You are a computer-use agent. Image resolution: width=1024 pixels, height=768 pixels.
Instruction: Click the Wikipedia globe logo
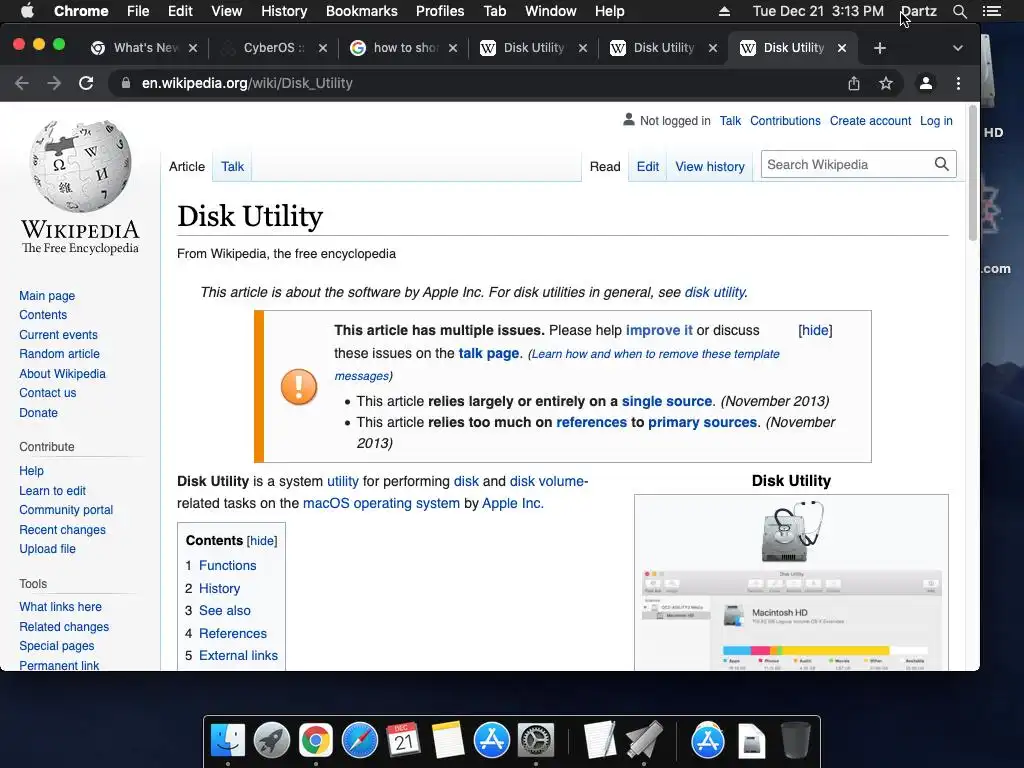point(80,166)
